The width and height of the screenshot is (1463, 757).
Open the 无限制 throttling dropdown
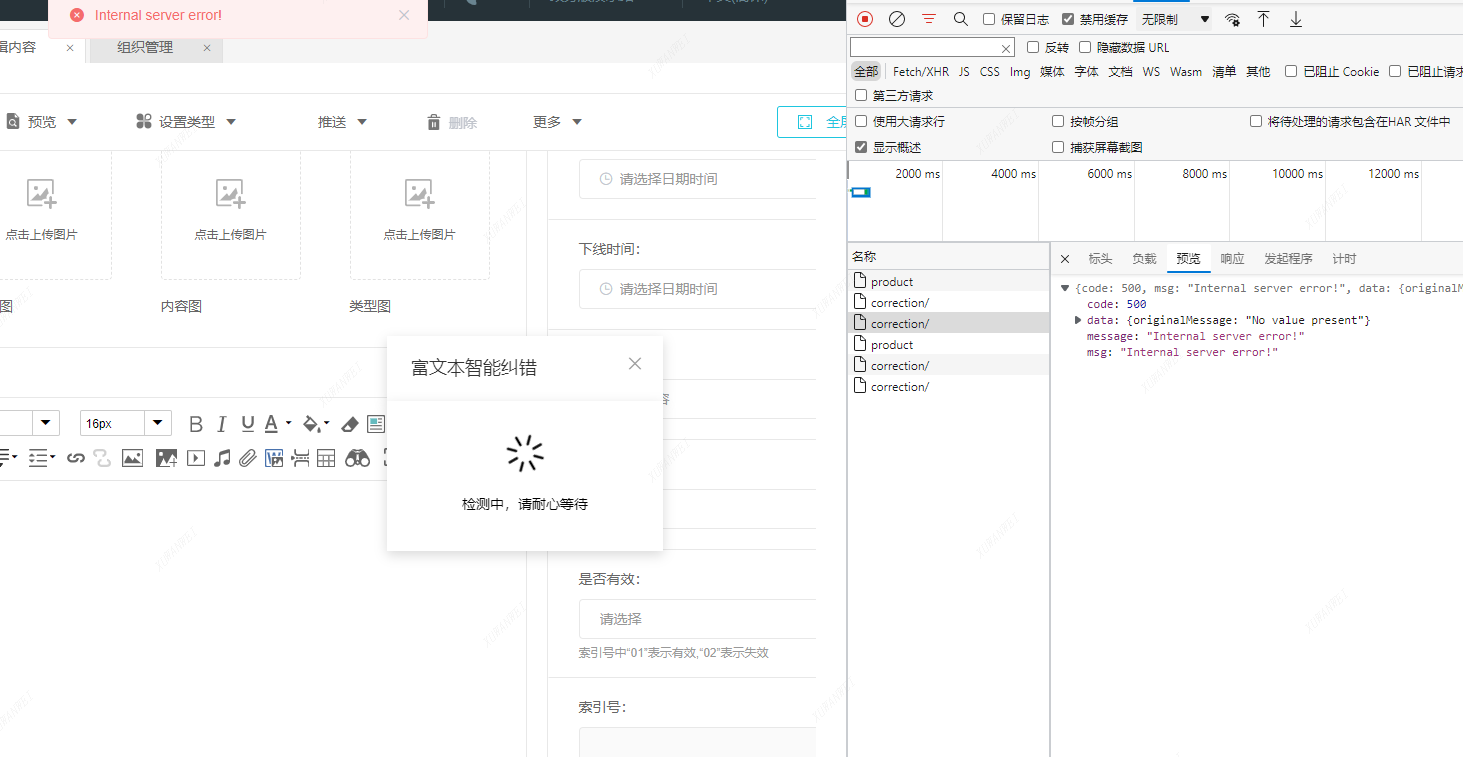point(1176,19)
